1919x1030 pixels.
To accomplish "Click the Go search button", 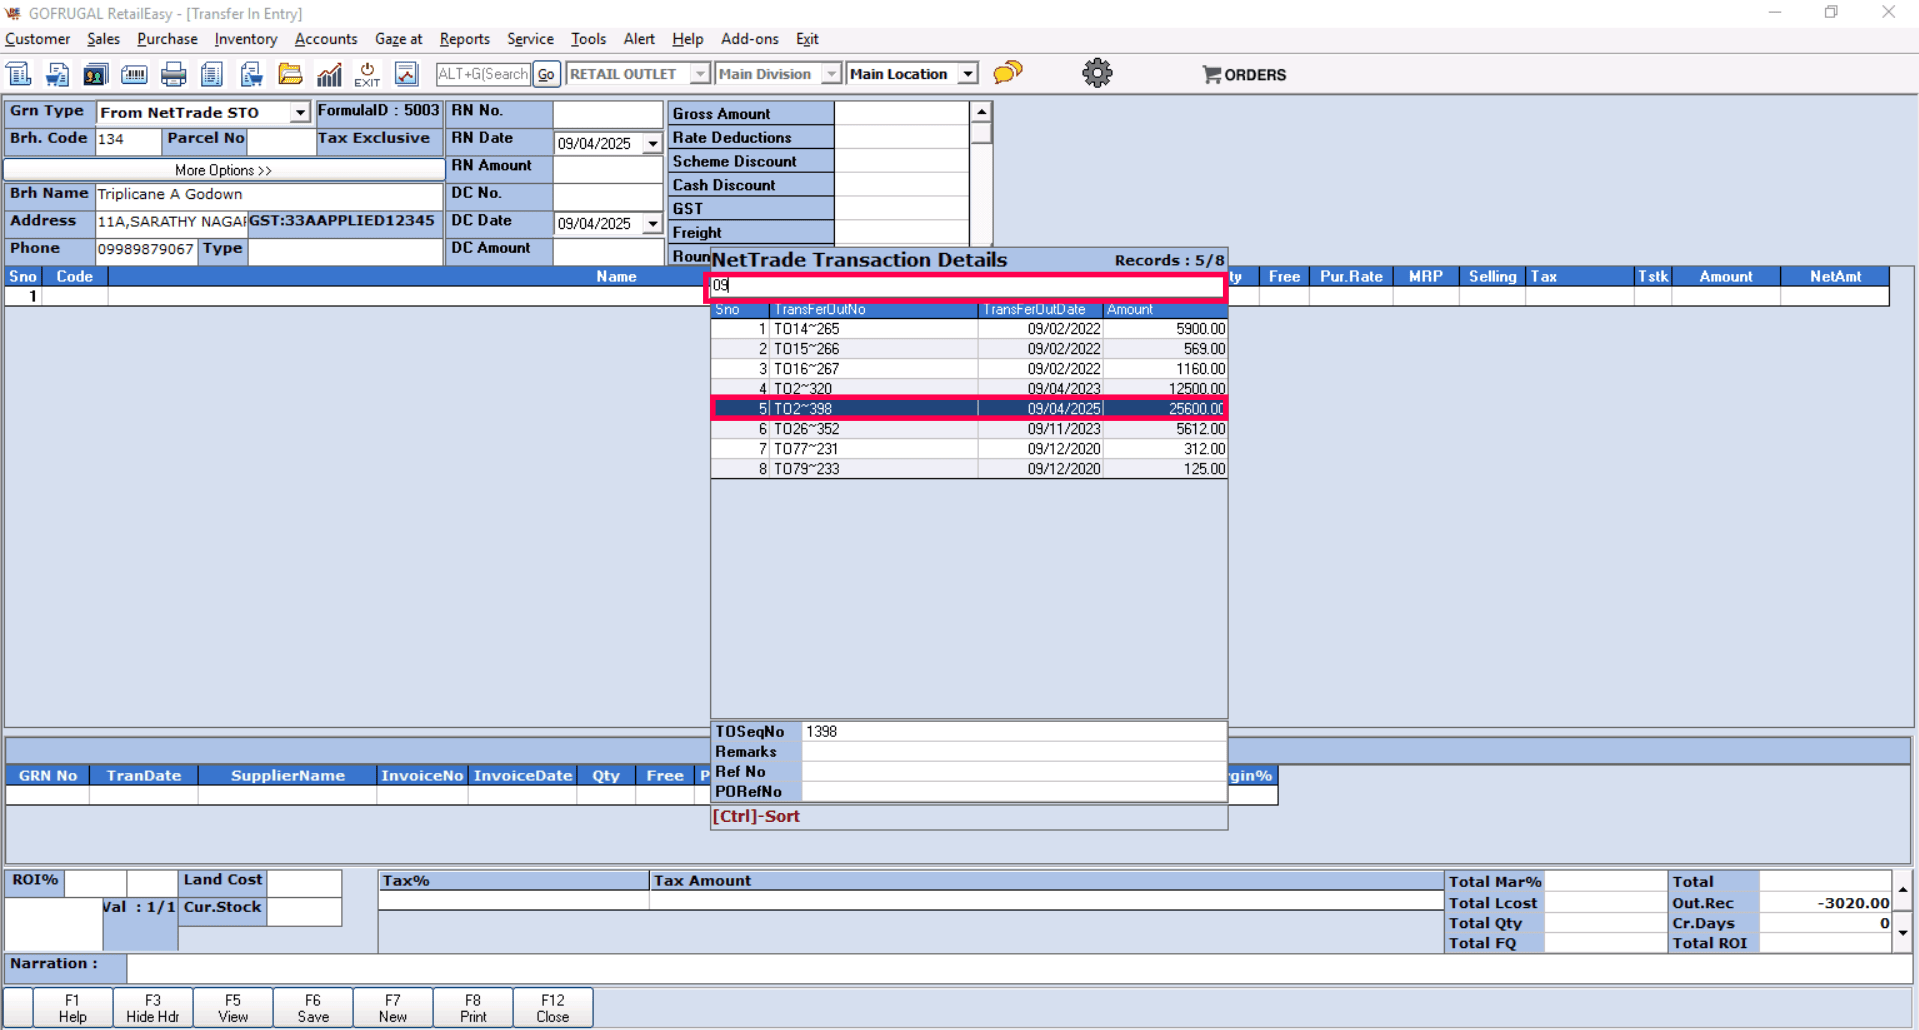I will [x=546, y=74].
